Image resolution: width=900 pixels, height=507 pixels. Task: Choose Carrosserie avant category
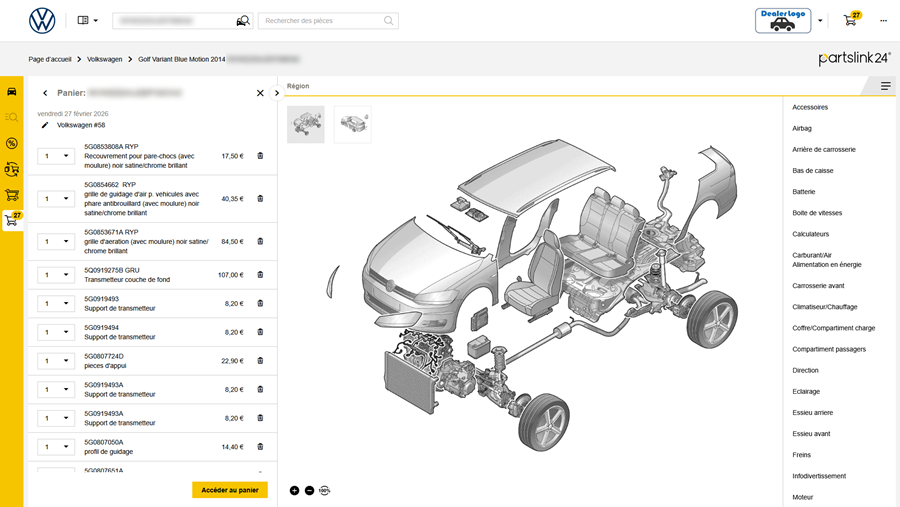click(x=818, y=286)
